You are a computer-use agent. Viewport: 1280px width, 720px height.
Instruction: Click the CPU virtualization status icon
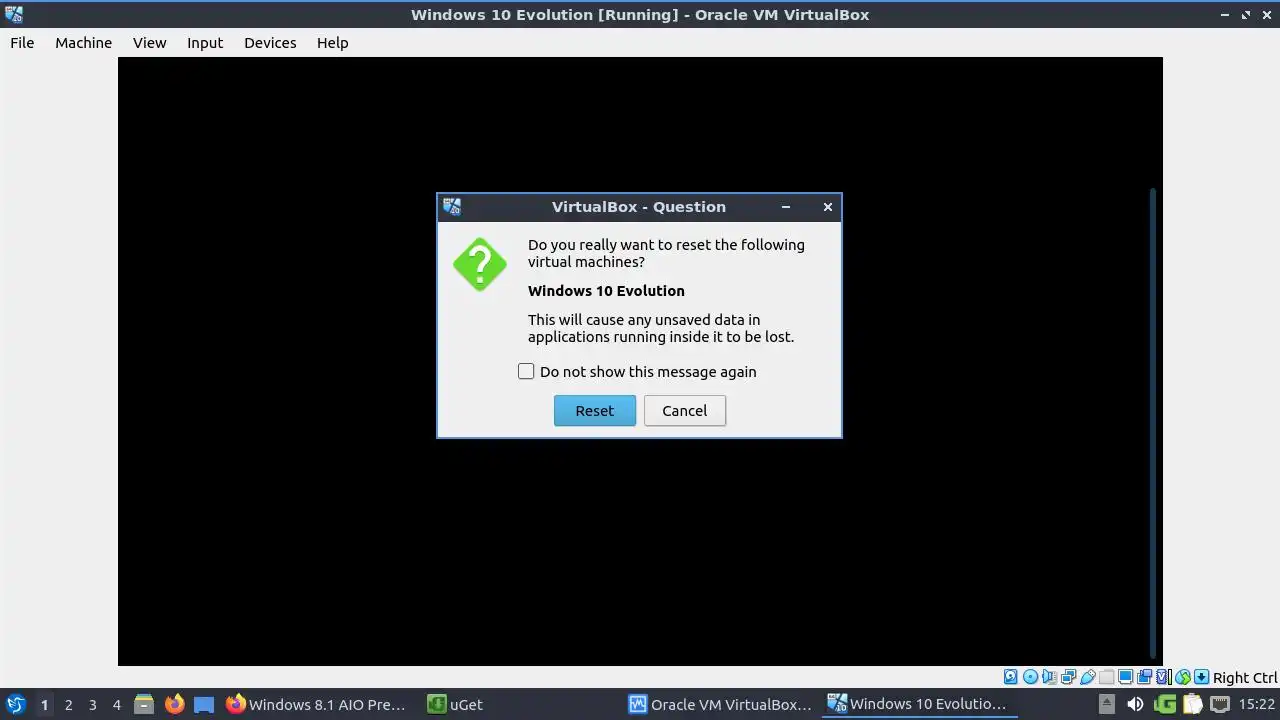point(1164,677)
